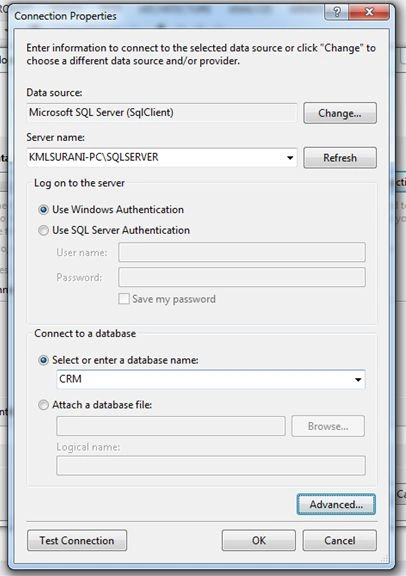
Task: Click the help question mark icon
Action: (x=337, y=12)
